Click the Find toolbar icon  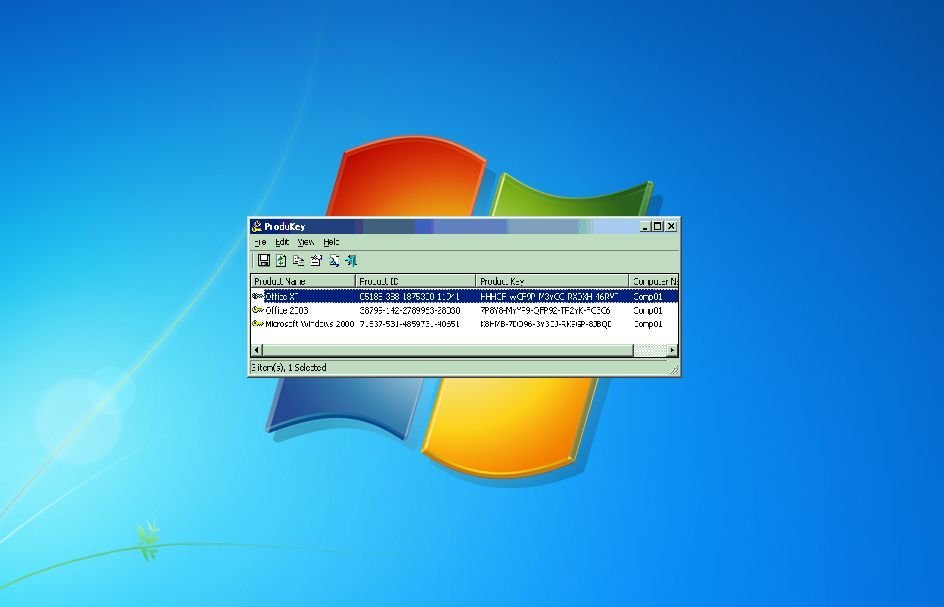pos(334,260)
